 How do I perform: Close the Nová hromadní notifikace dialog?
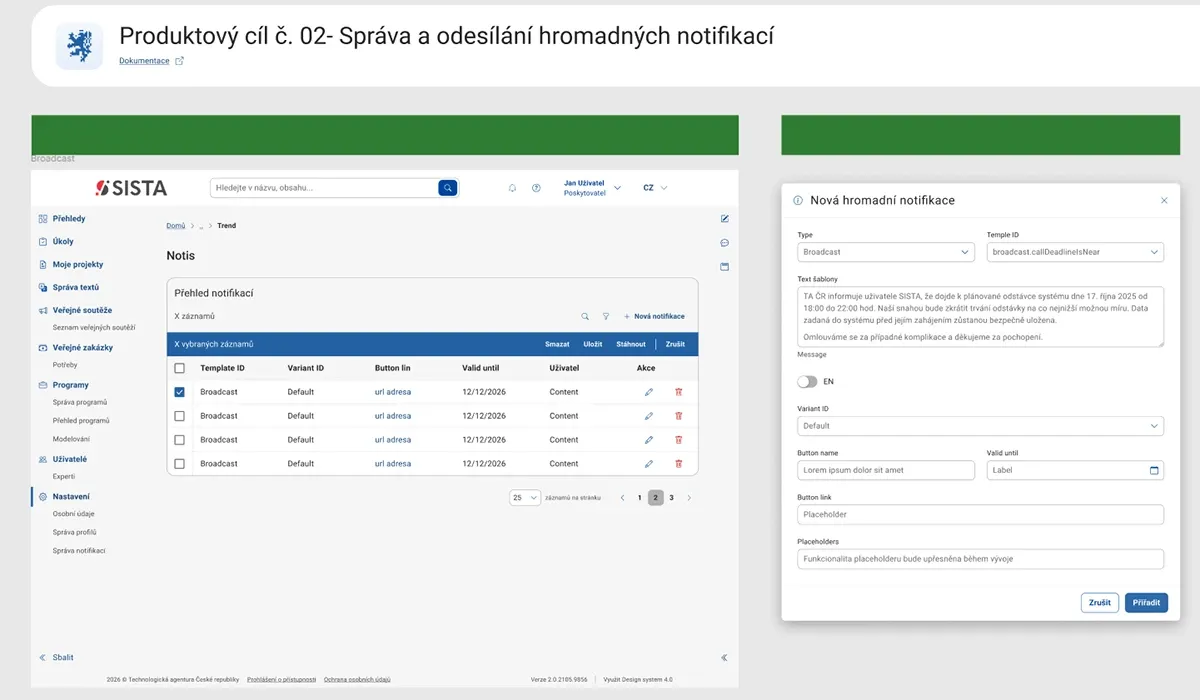point(1164,200)
